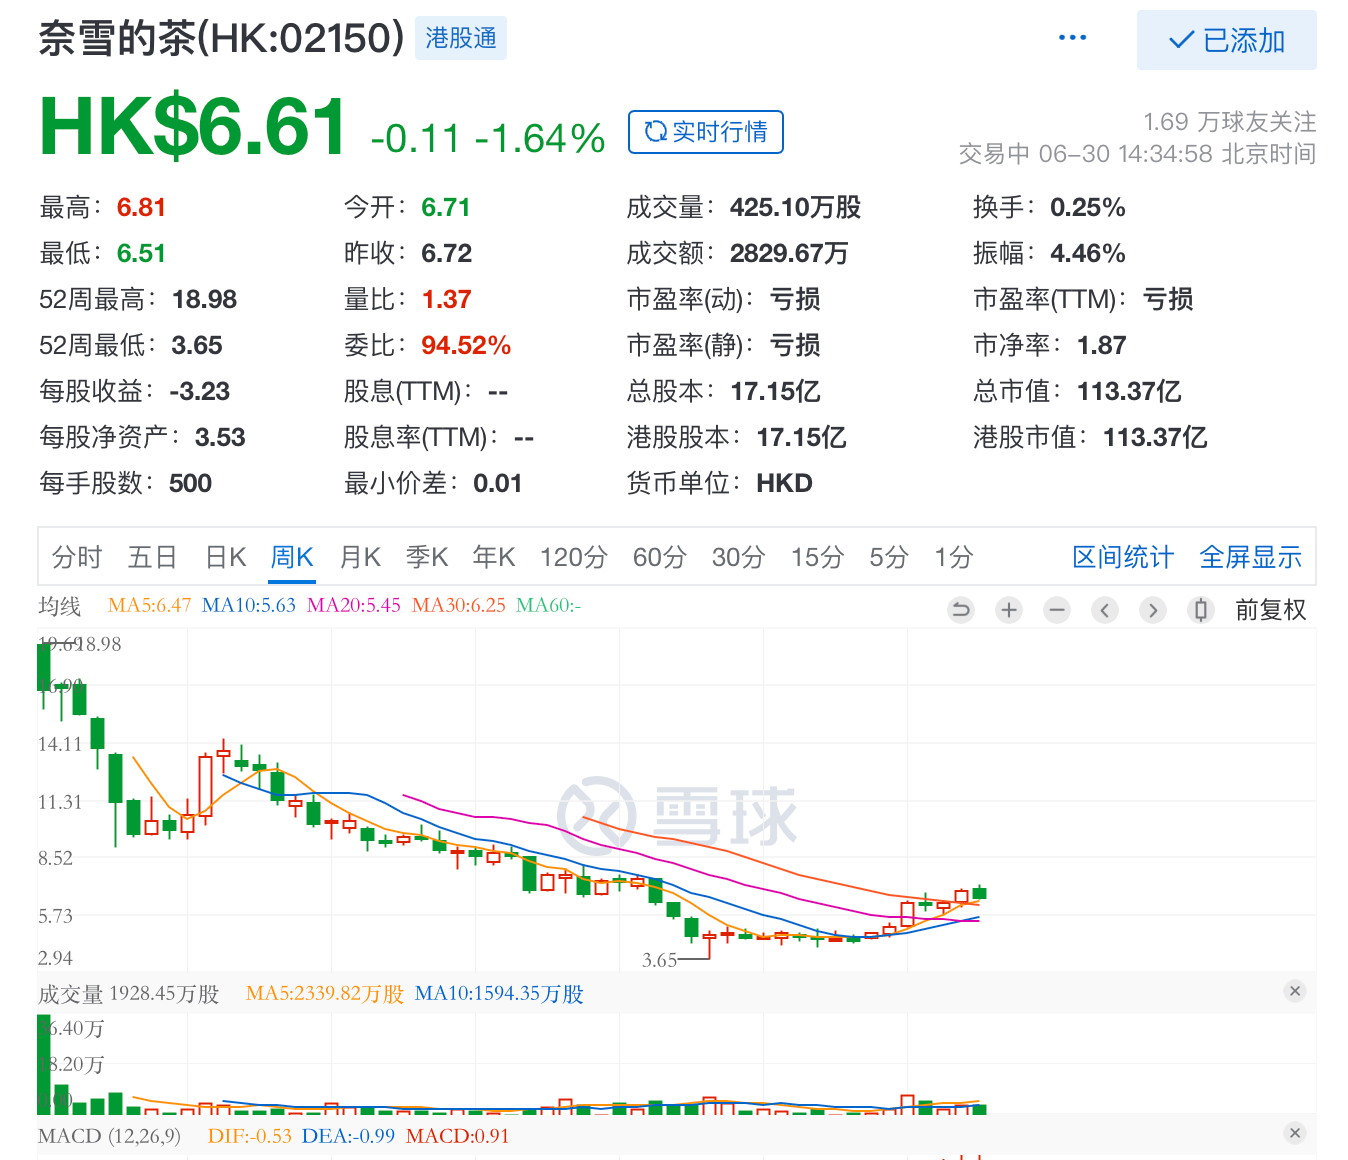1348x1160 pixels.
Task: Click the 振幅 value 4.46%
Action: [1088, 253]
